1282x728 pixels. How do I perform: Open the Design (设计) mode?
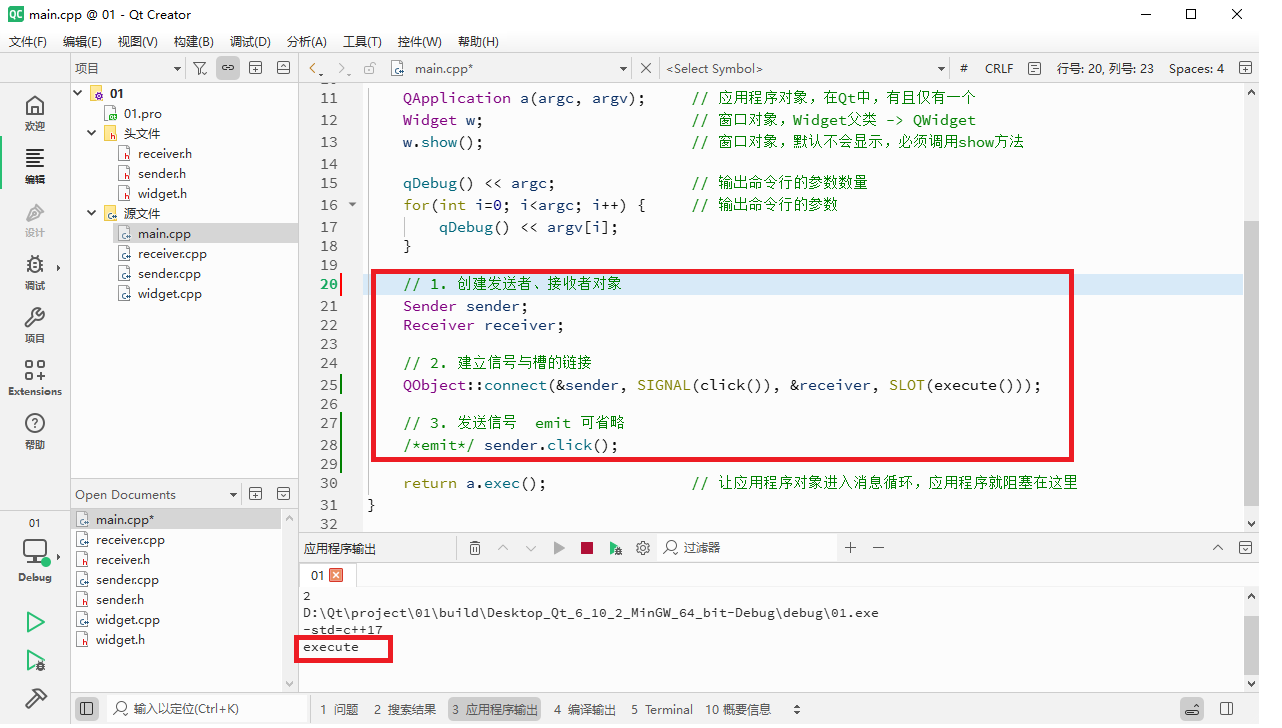[35, 220]
